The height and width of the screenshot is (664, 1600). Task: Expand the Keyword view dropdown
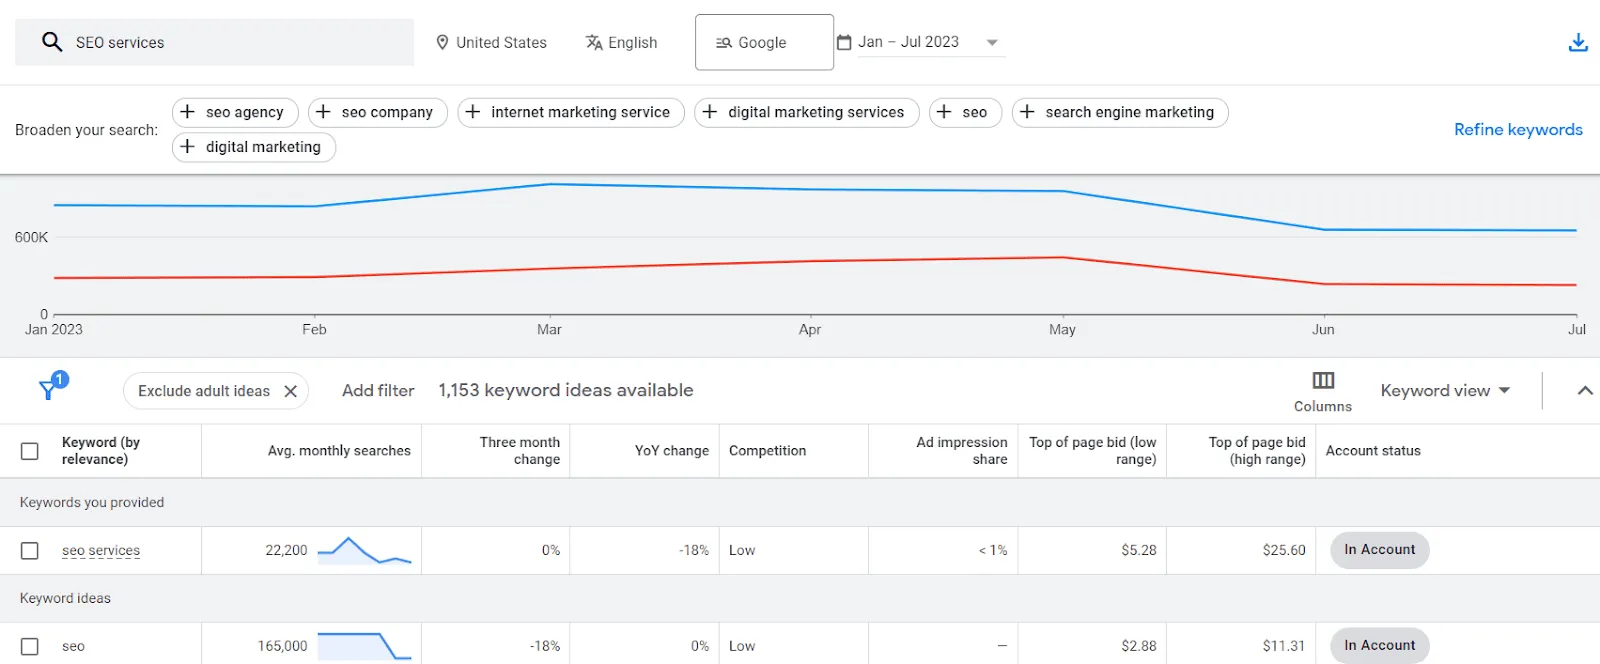coord(1445,391)
